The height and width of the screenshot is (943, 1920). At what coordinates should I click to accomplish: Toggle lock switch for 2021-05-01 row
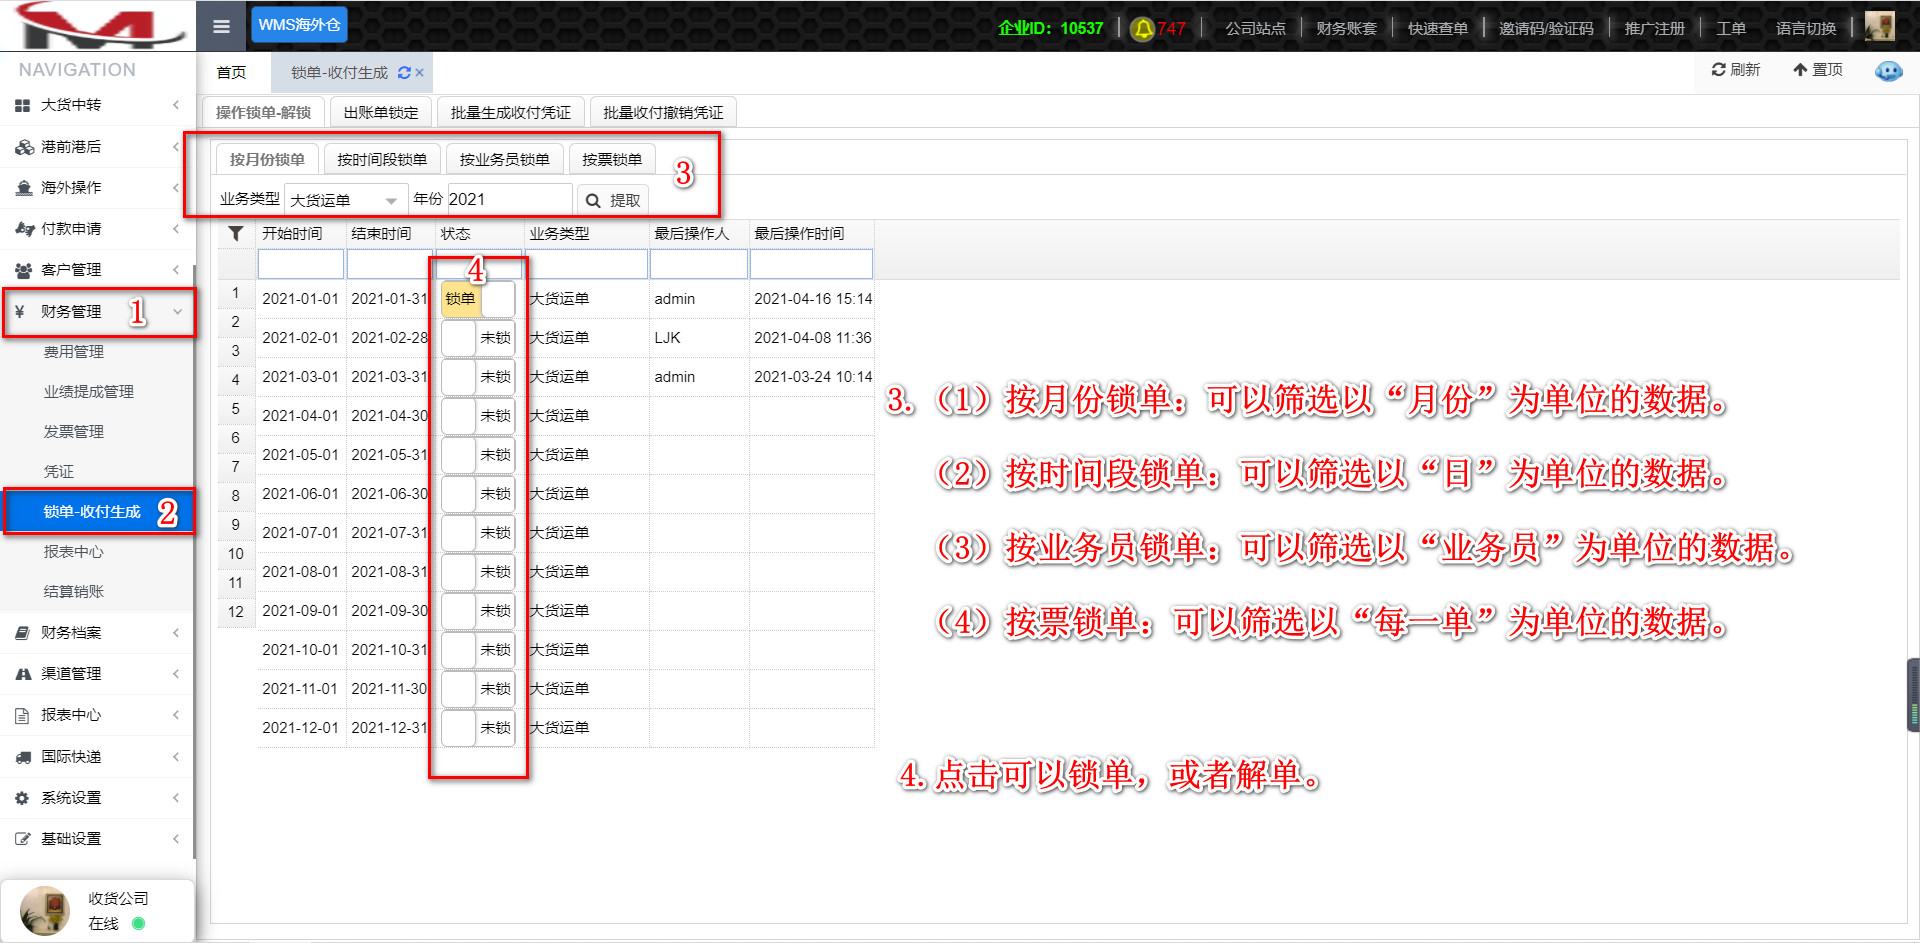[478, 455]
